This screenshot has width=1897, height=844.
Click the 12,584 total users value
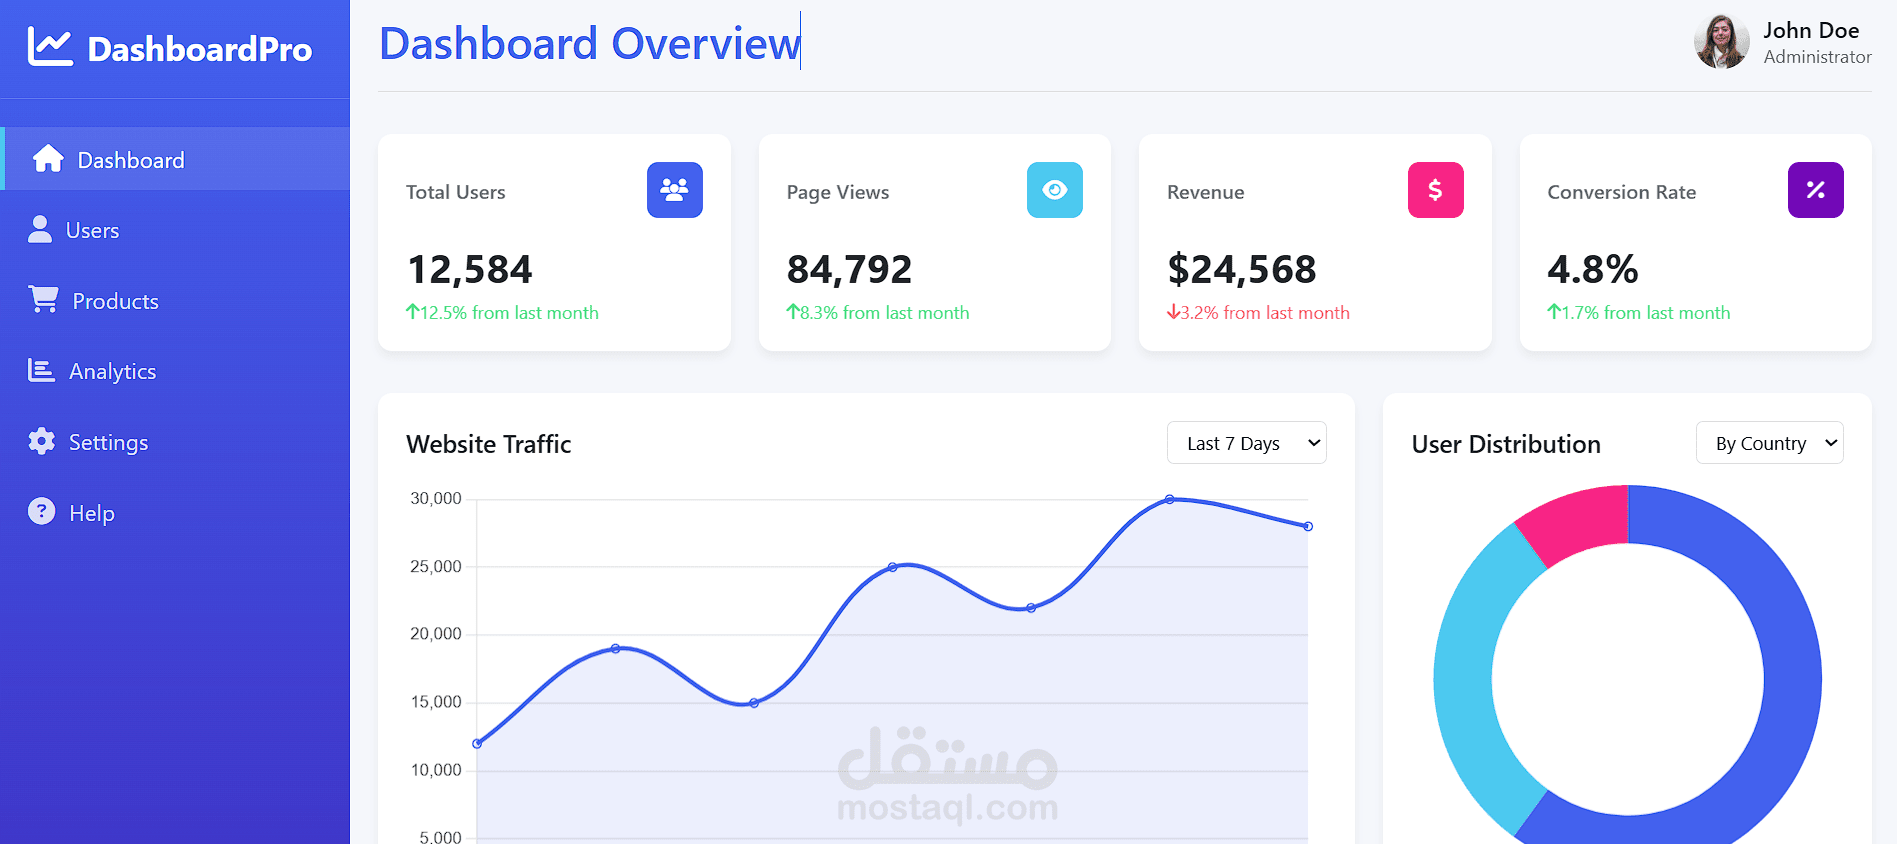pyautogui.click(x=470, y=269)
